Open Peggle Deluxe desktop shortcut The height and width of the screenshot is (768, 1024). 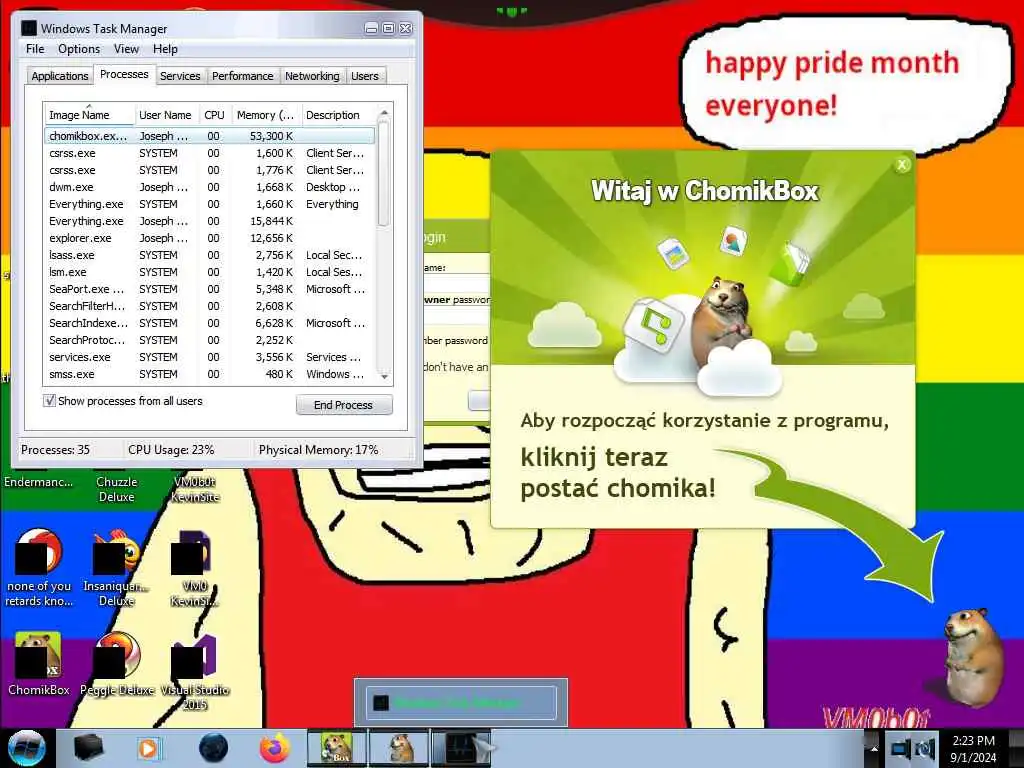point(117,664)
